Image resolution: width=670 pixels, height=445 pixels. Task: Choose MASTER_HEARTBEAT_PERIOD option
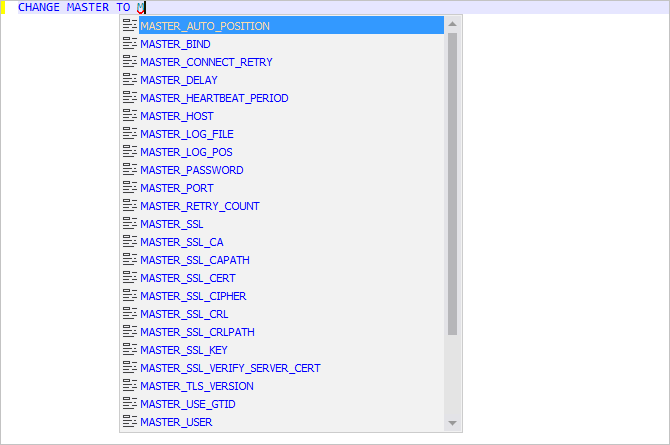coord(282,98)
